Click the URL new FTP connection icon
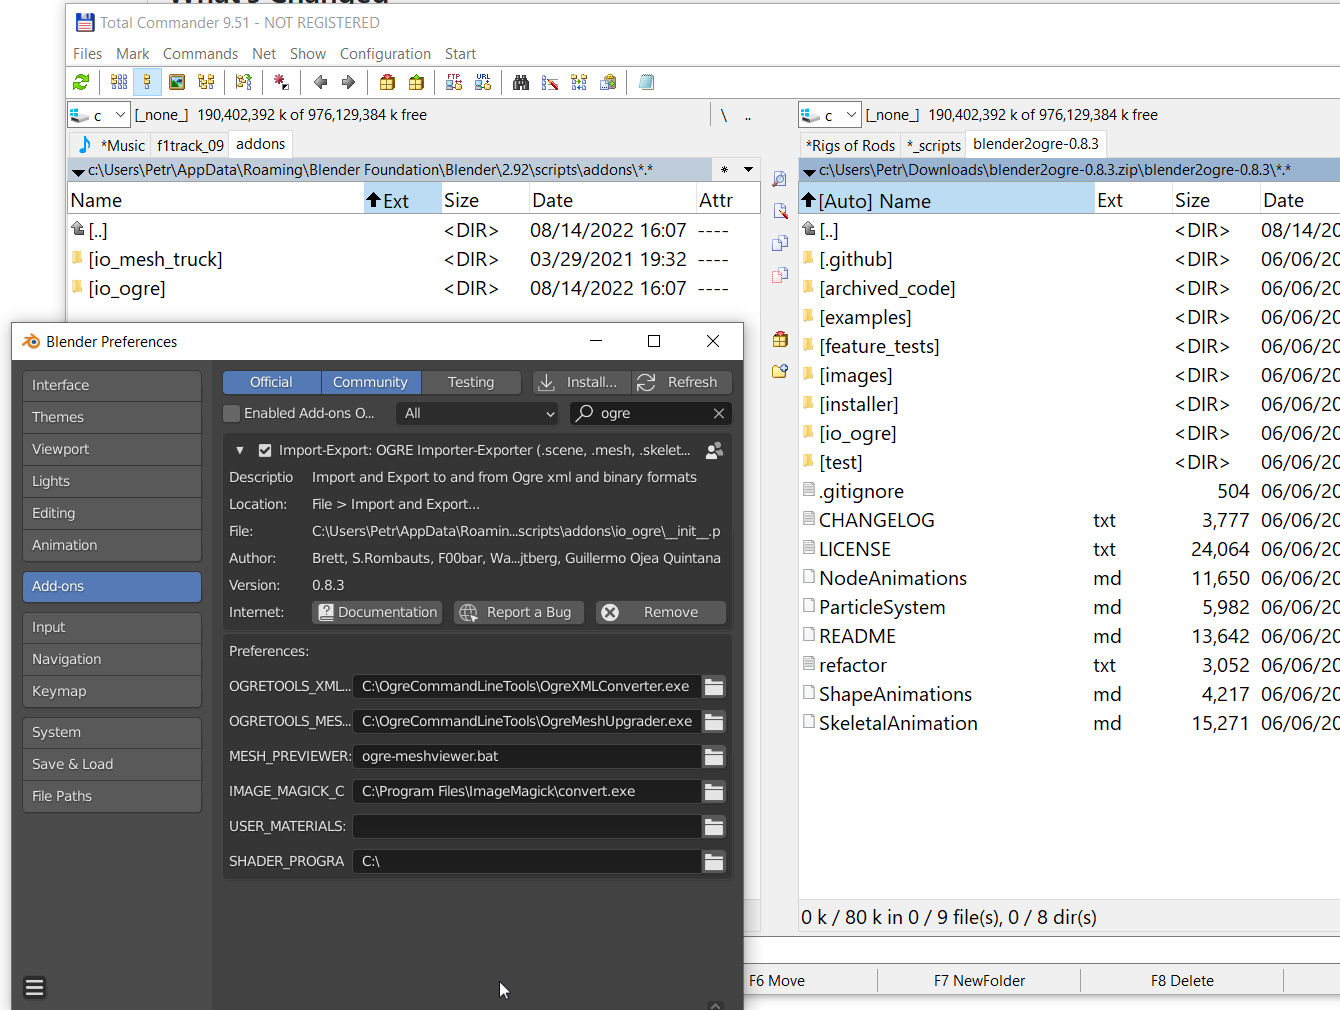 point(483,82)
